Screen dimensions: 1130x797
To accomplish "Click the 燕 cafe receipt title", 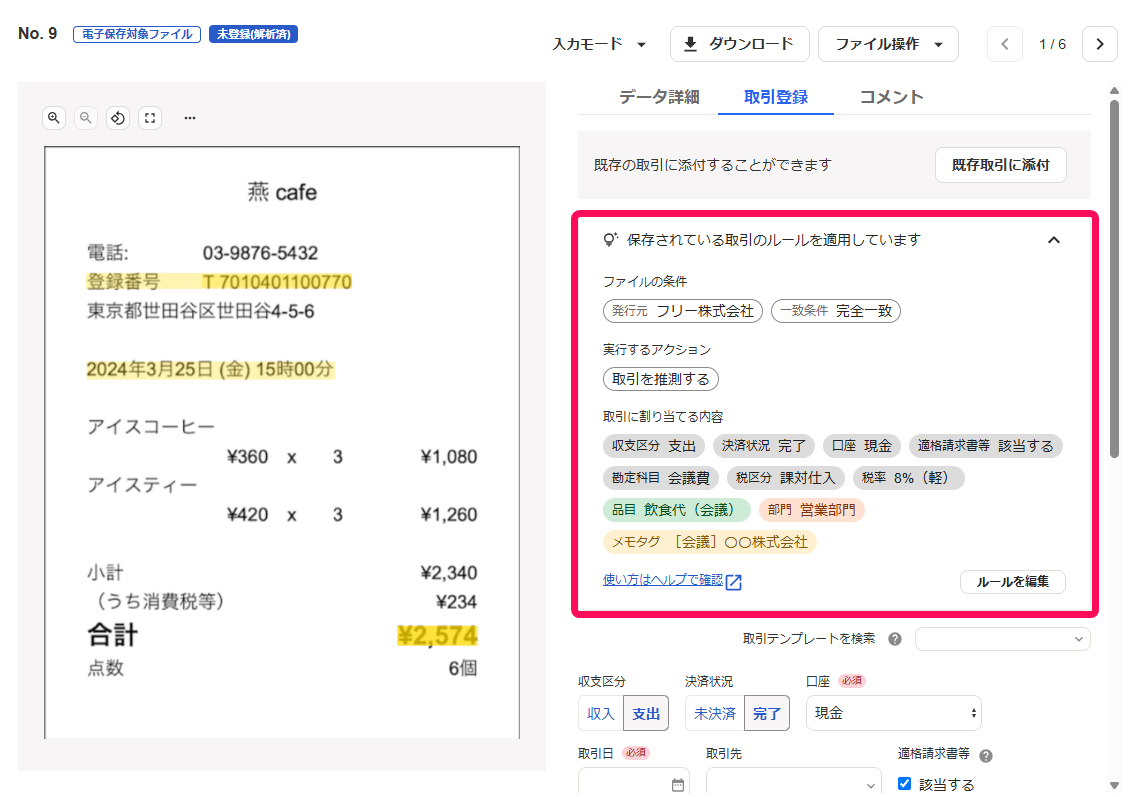I will [x=282, y=192].
